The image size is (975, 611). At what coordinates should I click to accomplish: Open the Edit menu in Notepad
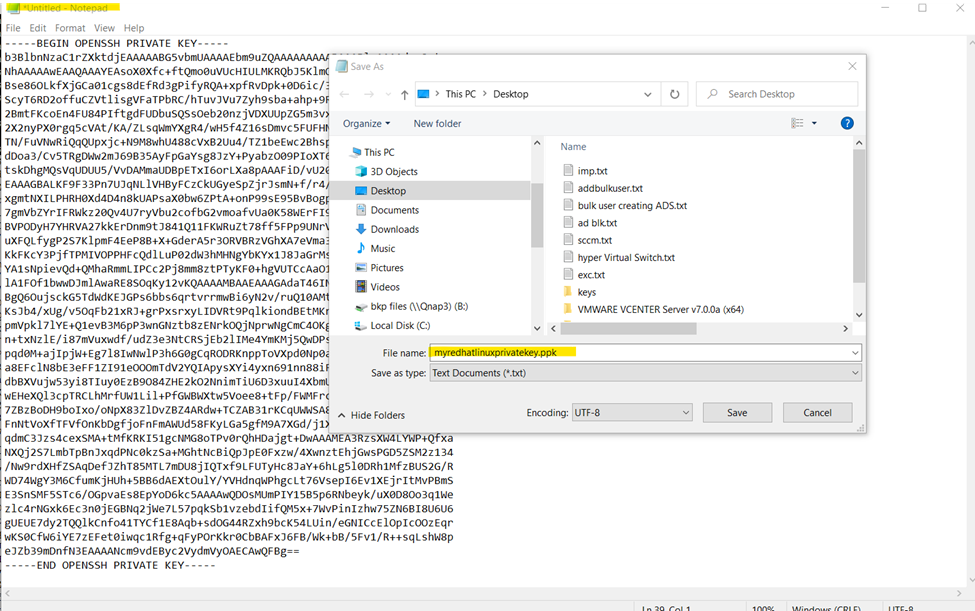tap(38, 28)
